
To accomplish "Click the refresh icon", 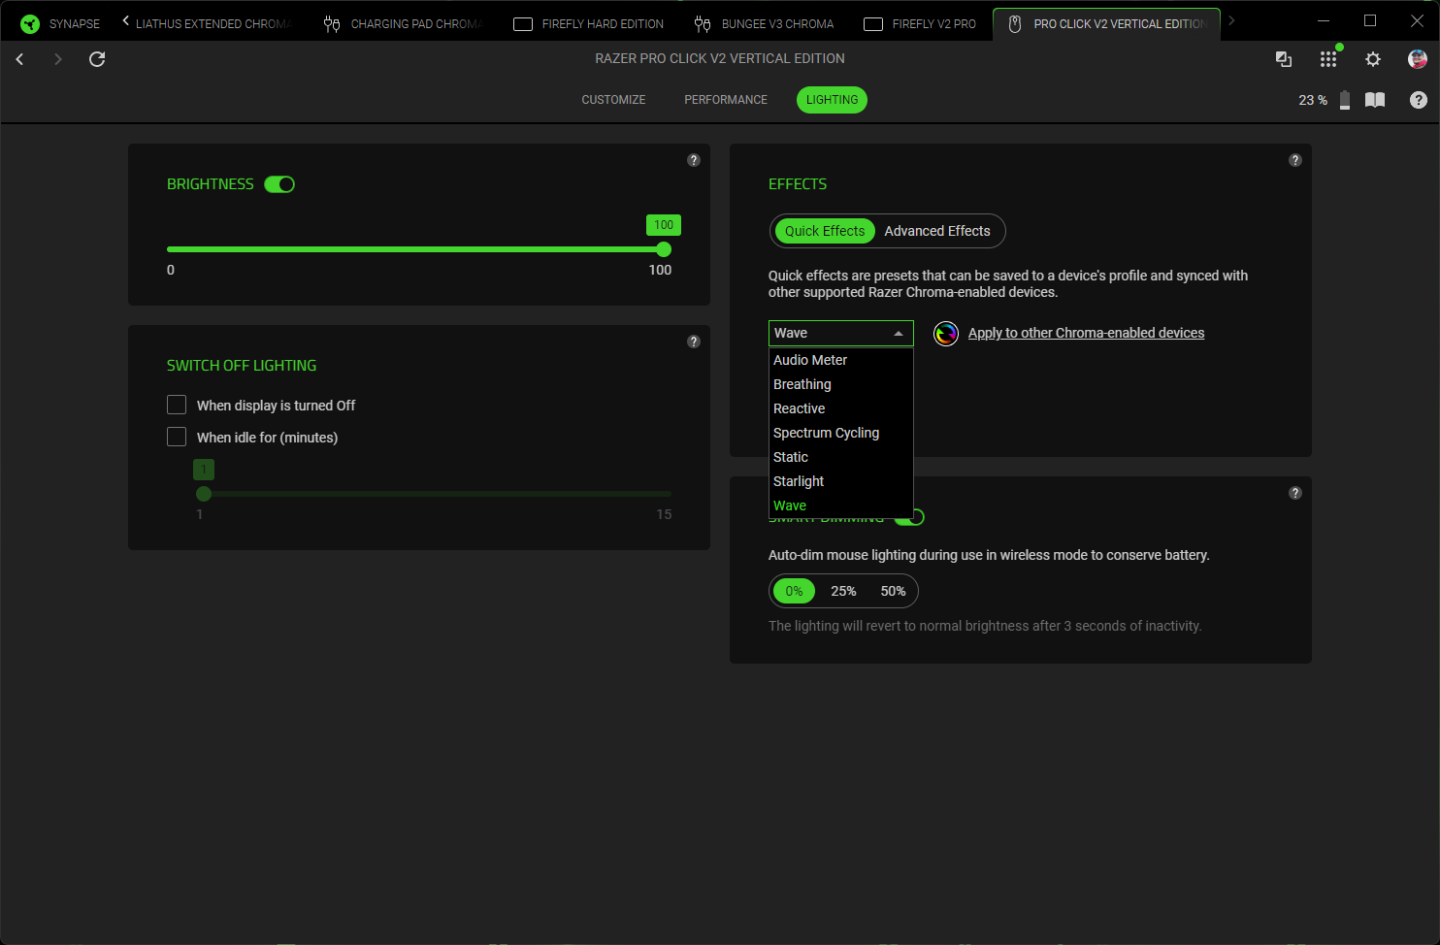I will [97, 59].
